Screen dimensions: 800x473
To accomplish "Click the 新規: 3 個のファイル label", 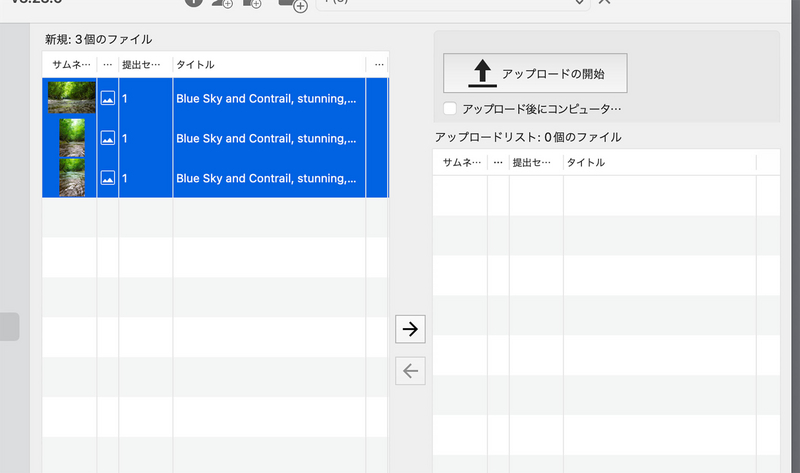I will pyautogui.click(x=98, y=39).
